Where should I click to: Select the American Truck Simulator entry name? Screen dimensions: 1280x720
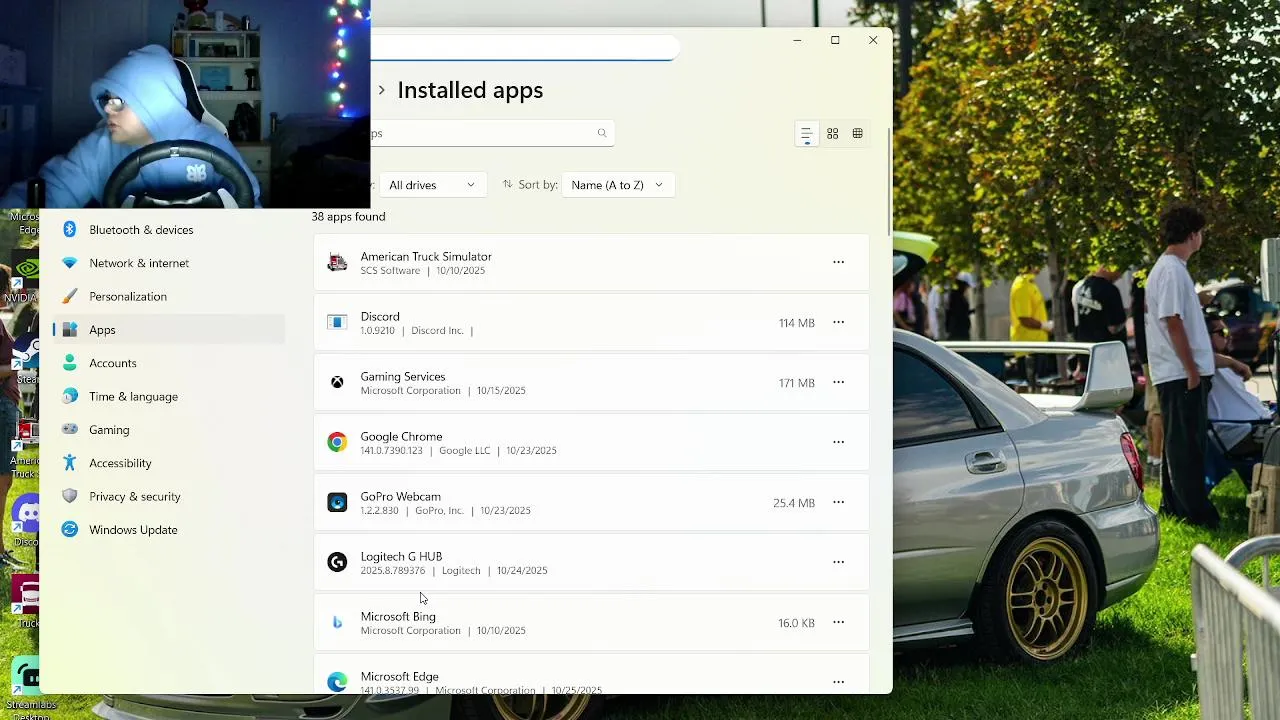426,257
